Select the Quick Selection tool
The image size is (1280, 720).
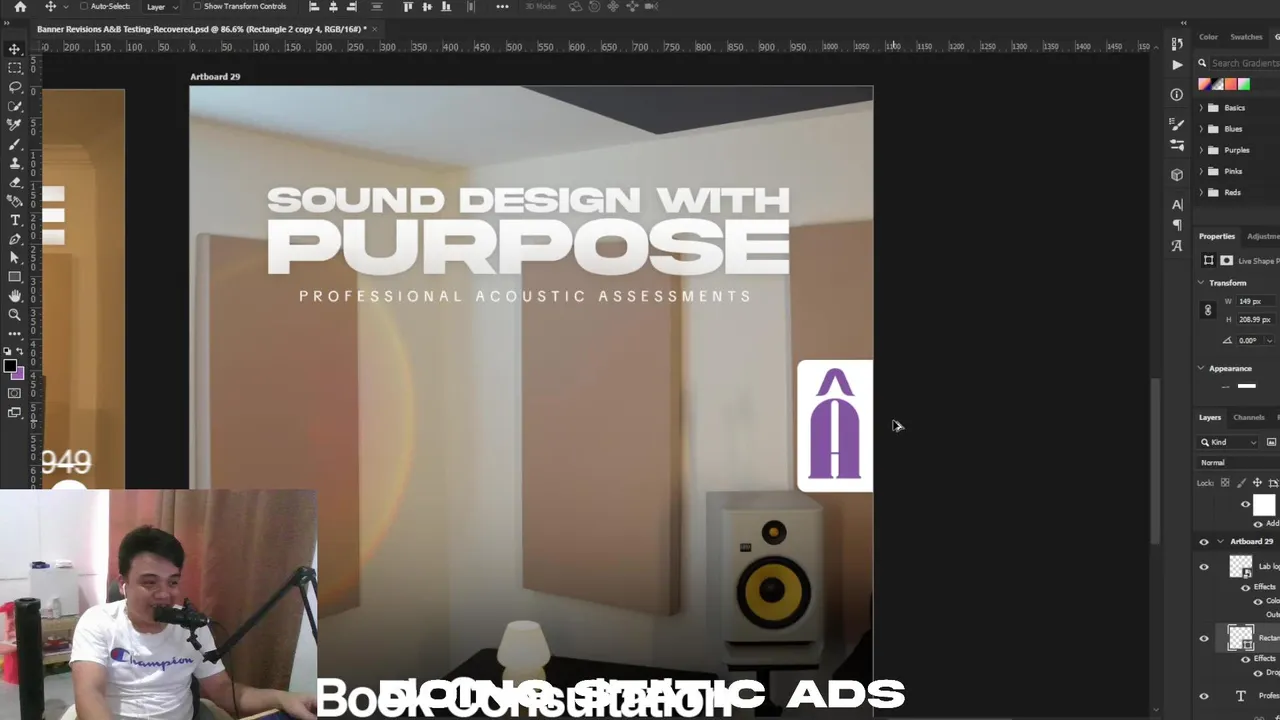(x=14, y=106)
